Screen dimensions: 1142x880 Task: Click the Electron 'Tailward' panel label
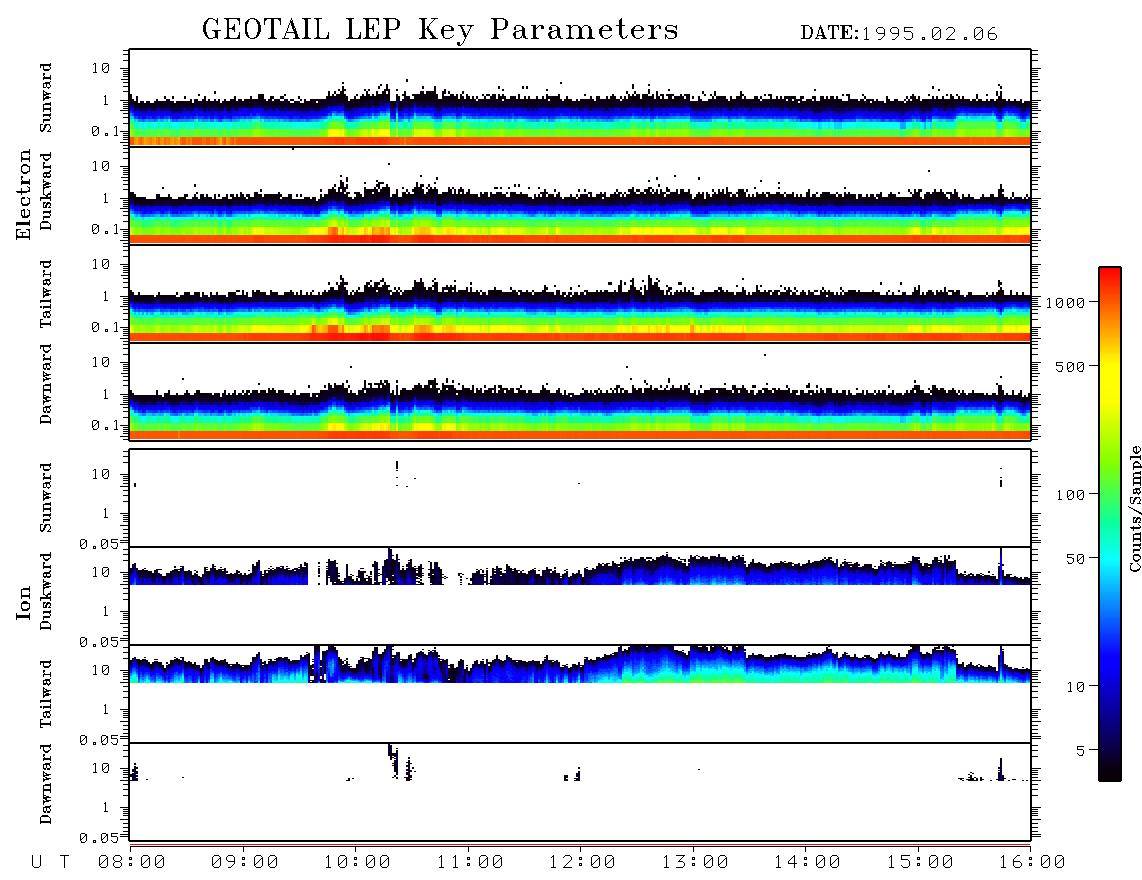point(46,294)
